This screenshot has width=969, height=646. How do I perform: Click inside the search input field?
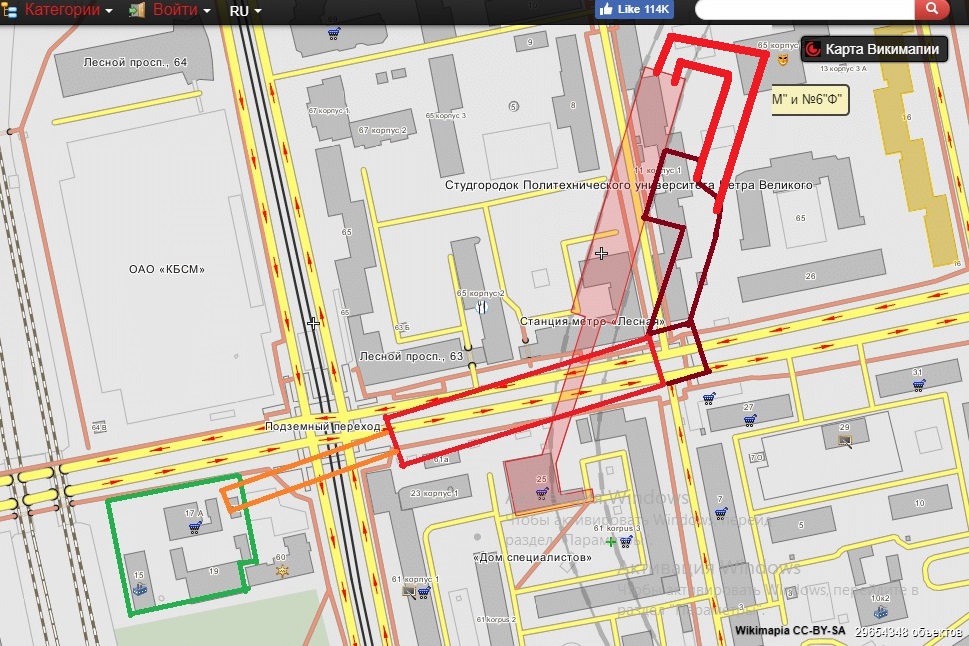805,10
